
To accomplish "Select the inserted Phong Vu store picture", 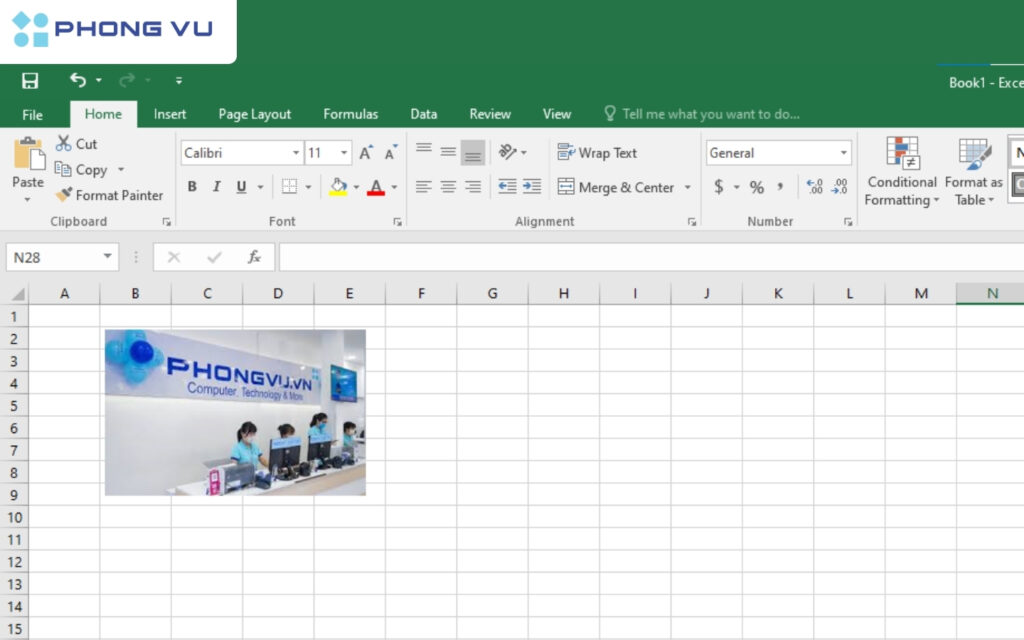I will pyautogui.click(x=235, y=412).
